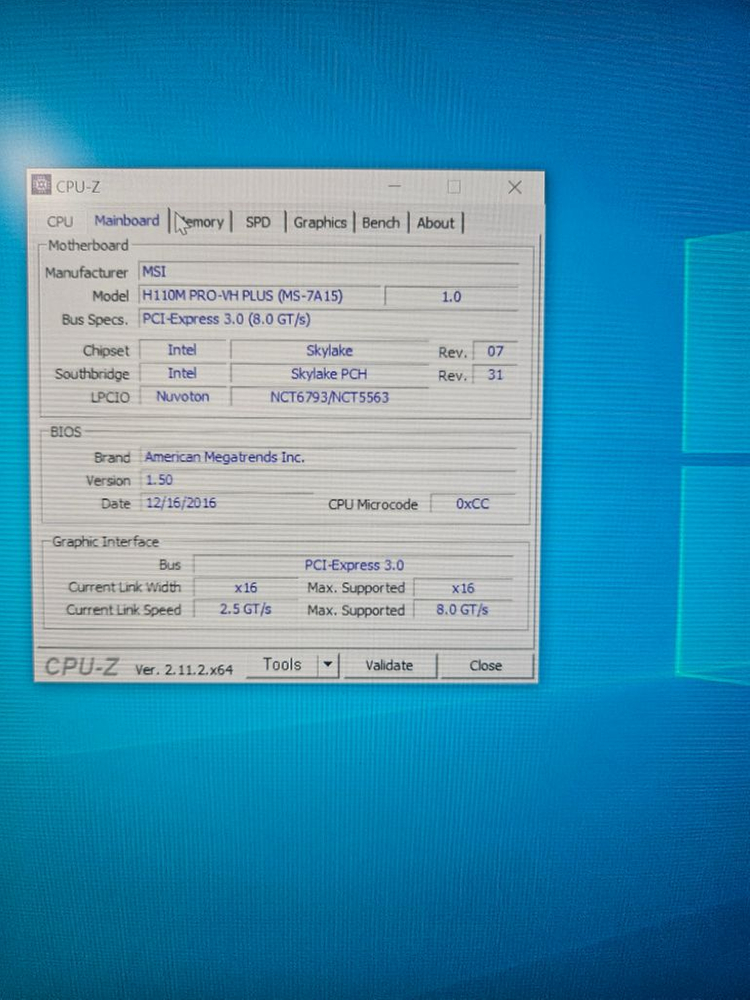Image resolution: width=750 pixels, height=1000 pixels.
Task: Click the Chipset Rev. value 07
Action: pos(495,351)
